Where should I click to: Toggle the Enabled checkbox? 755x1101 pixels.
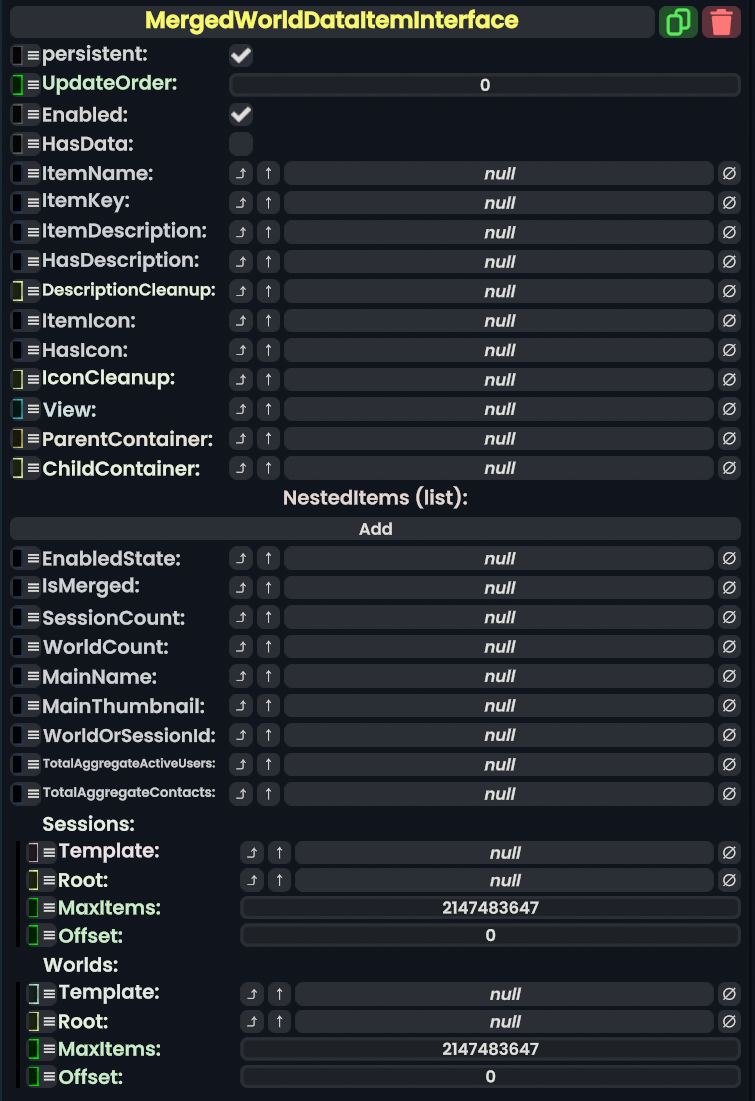coord(241,114)
